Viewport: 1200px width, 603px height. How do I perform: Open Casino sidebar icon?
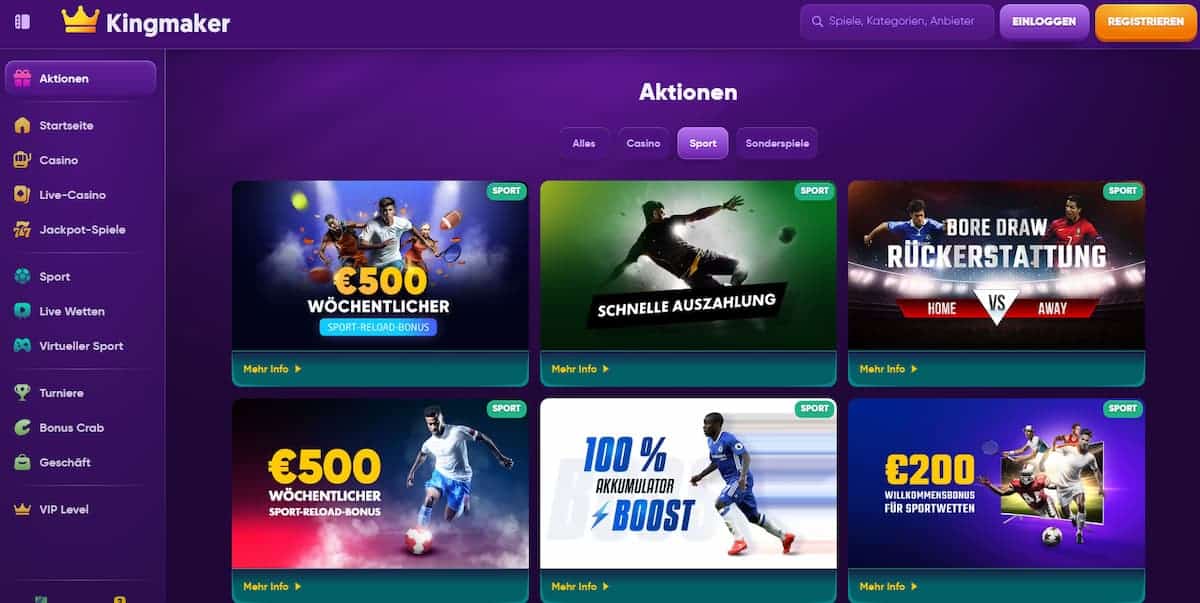(22, 160)
